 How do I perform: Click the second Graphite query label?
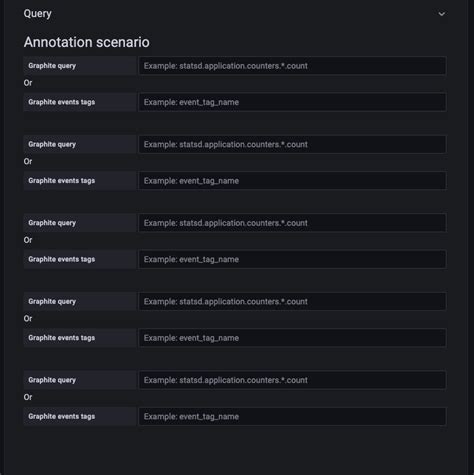(x=52, y=144)
